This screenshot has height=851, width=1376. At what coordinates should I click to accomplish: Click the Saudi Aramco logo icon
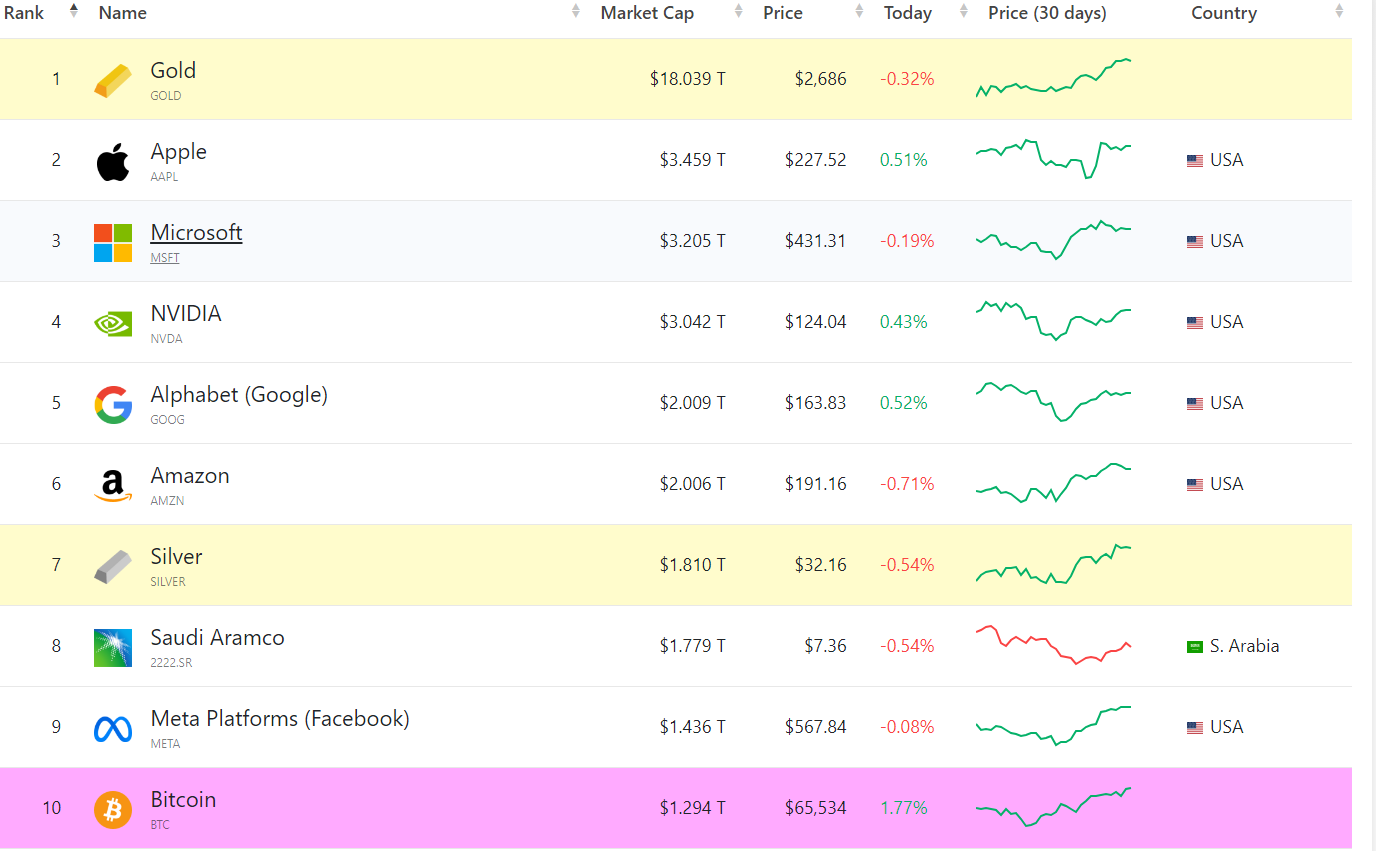[x=113, y=648]
